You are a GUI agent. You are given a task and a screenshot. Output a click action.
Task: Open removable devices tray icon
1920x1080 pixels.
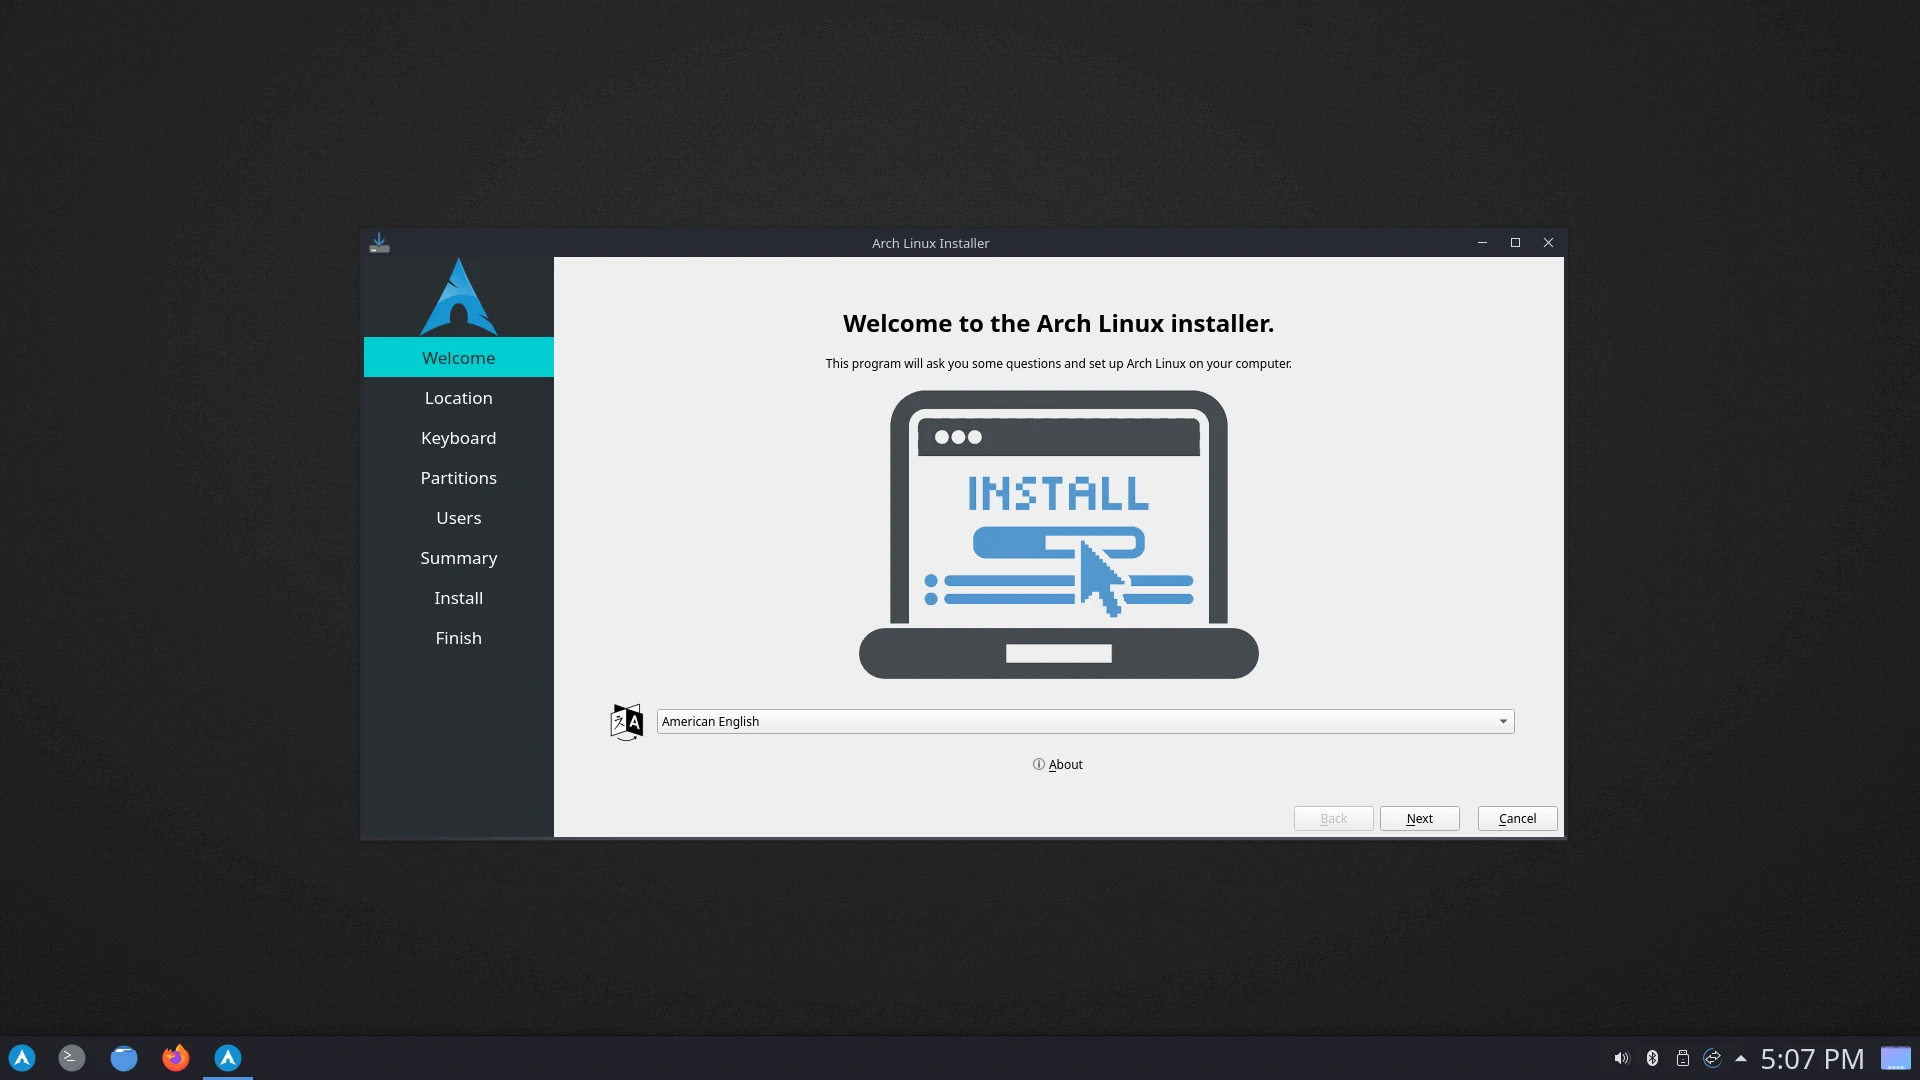click(x=1683, y=1058)
